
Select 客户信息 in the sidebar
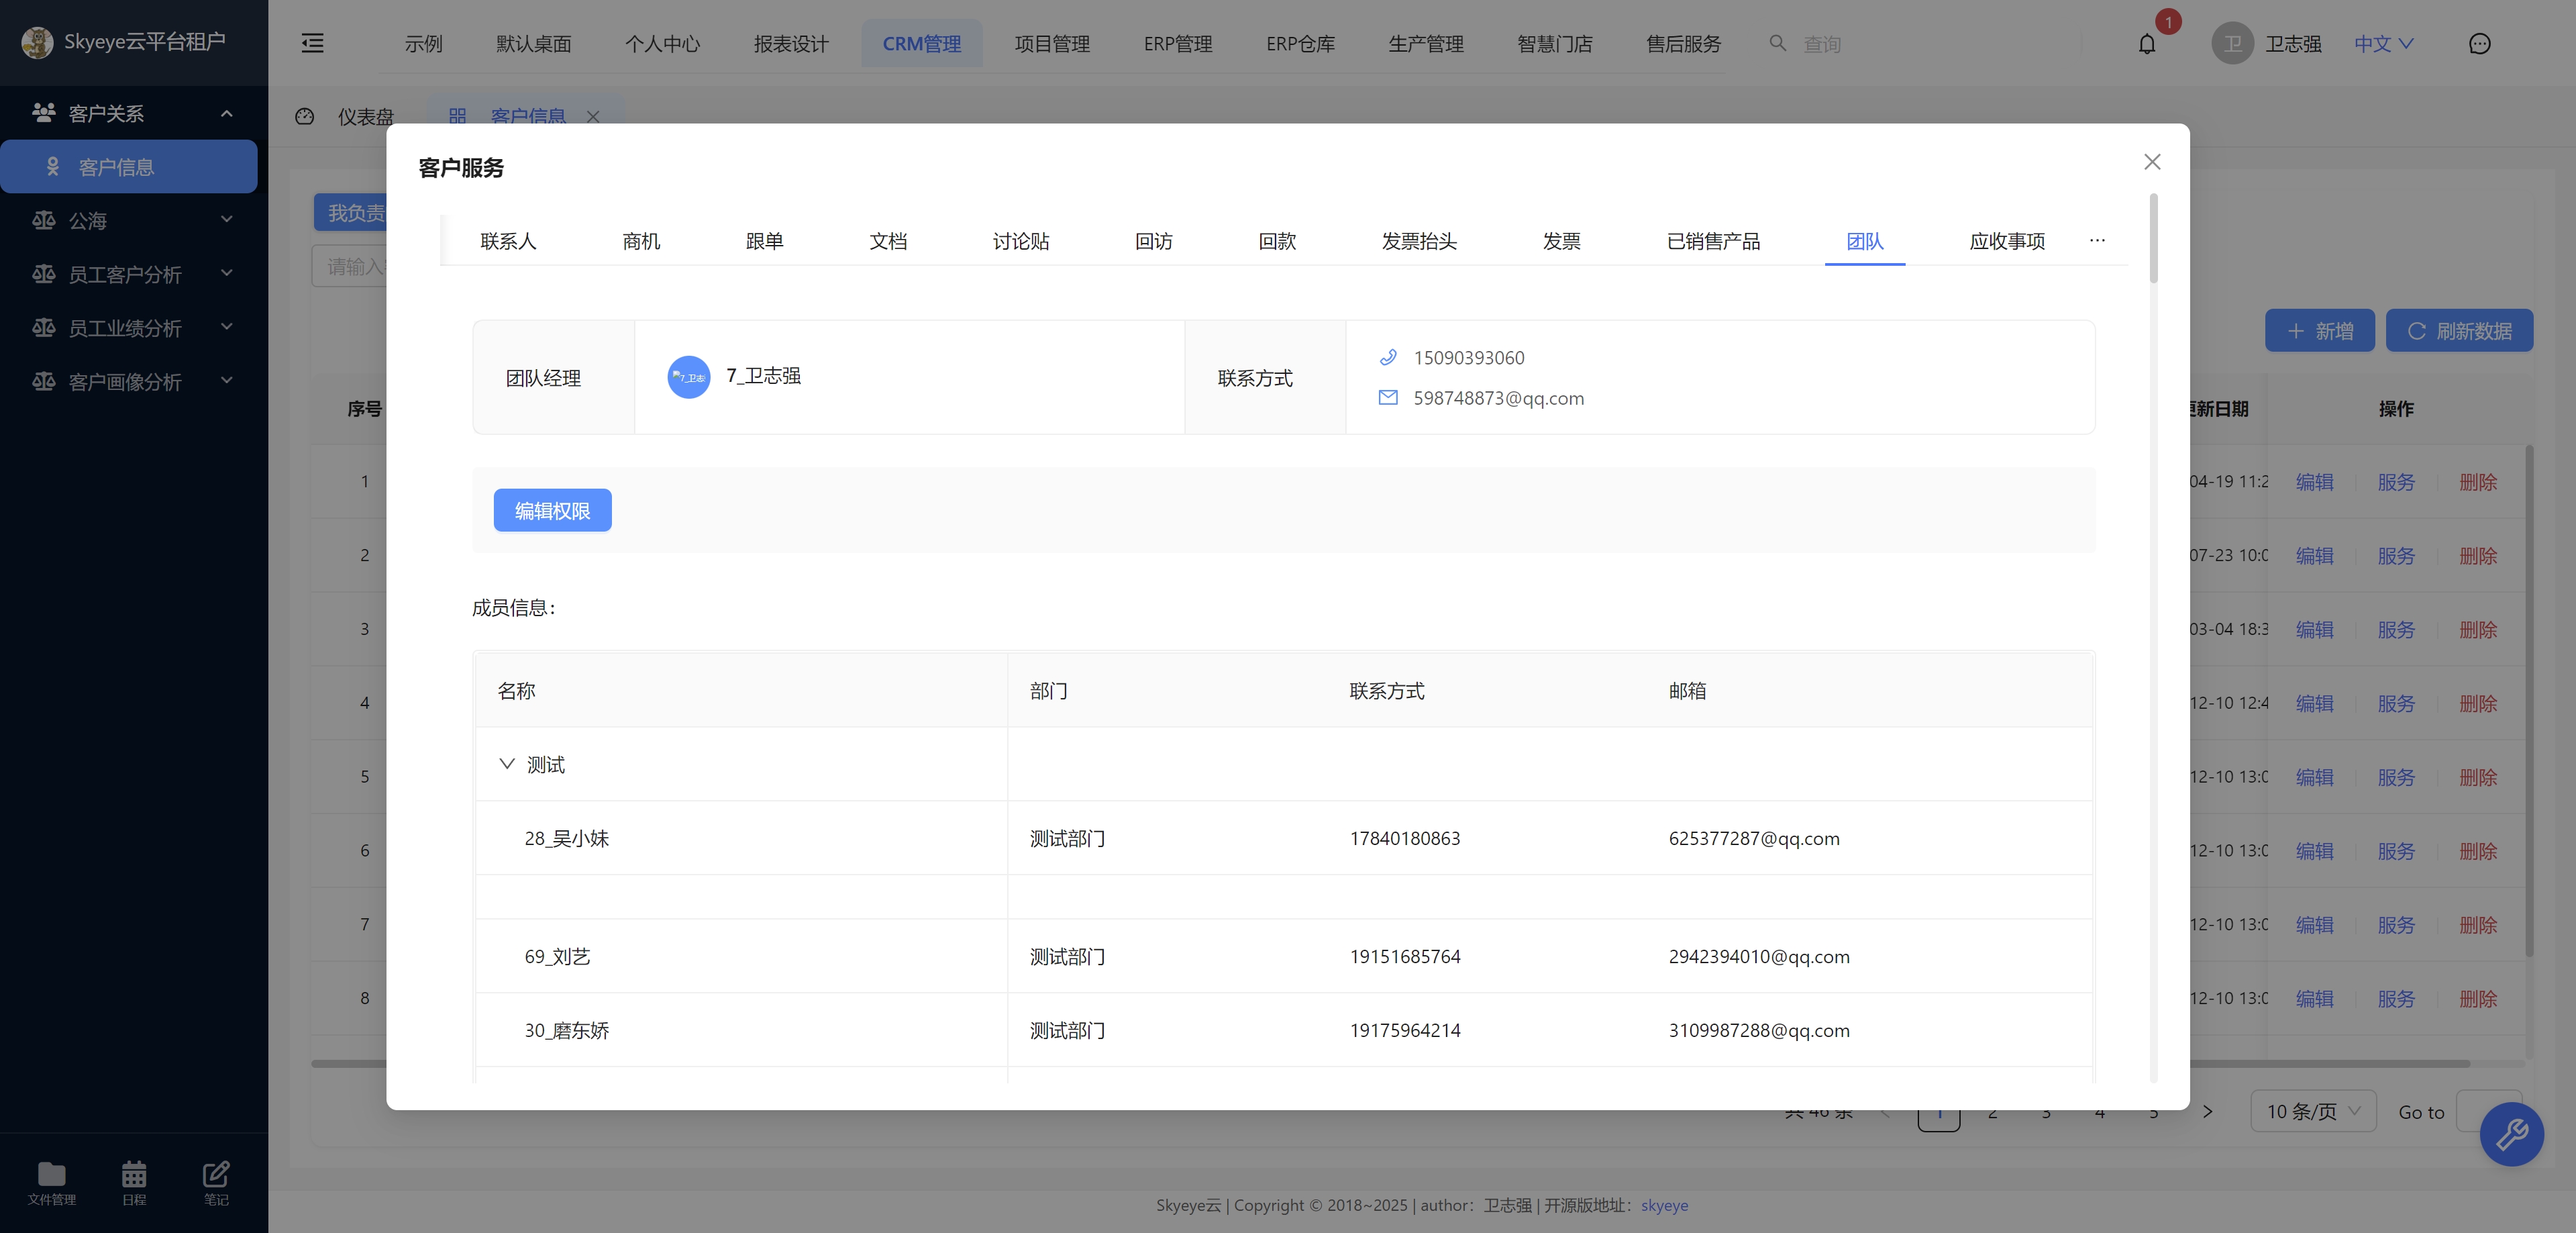click(129, 167)
